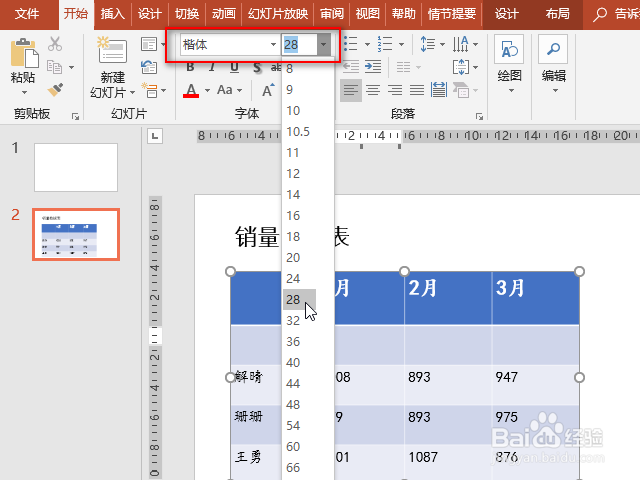Switch to the 动画 Animations tab
The height and width of the screenshot is (480, 640).
223,14
